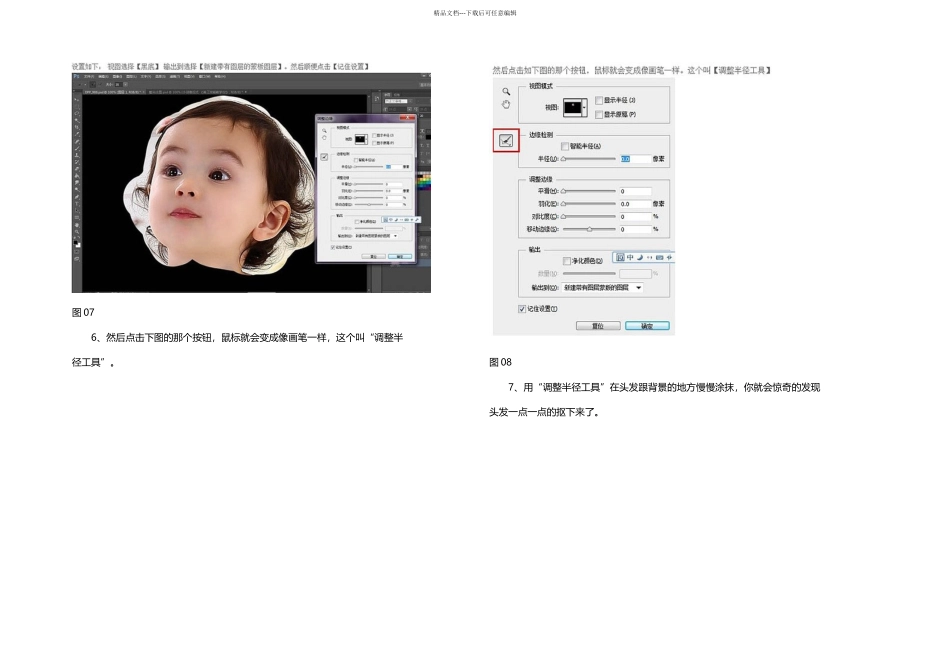
Task: Click the 羽化 slider handle in large dialog
Action: click(x=563, y=204)
